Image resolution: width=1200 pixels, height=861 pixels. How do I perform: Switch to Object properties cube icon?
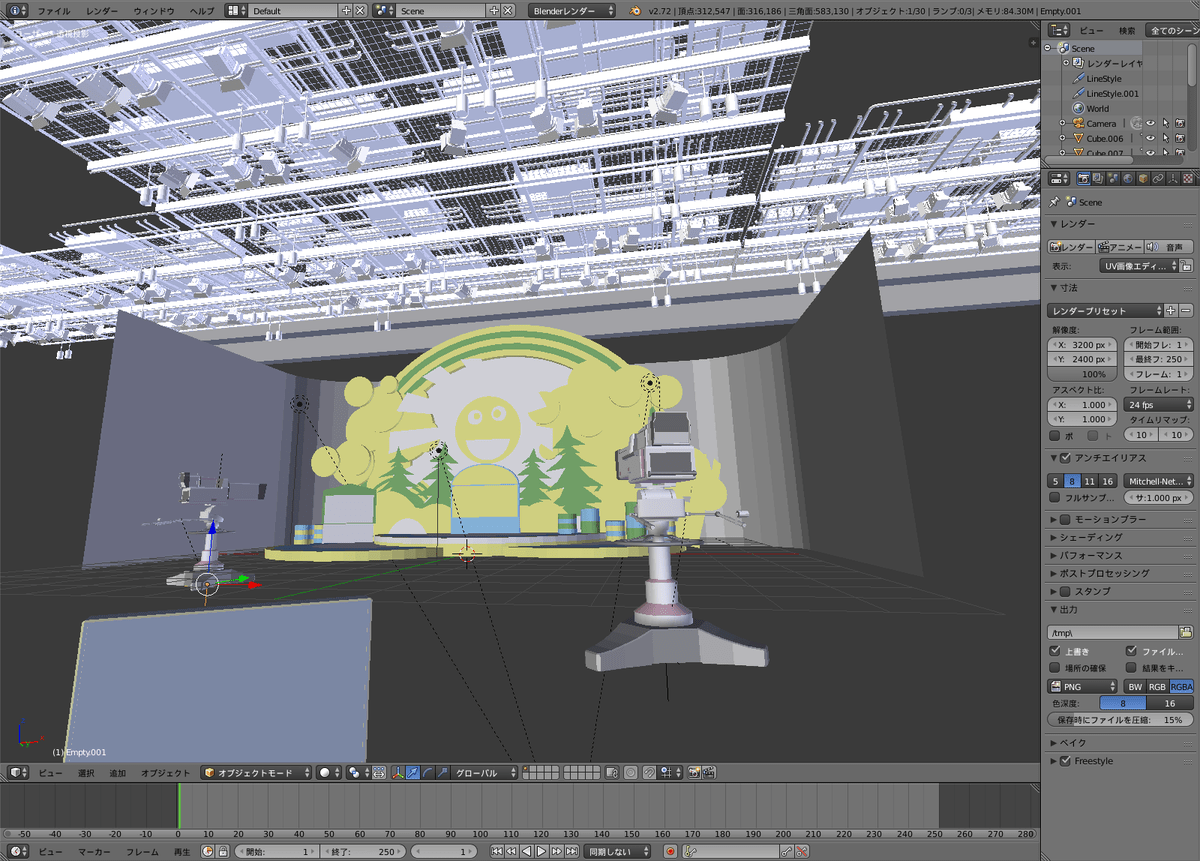(1143, 180)
